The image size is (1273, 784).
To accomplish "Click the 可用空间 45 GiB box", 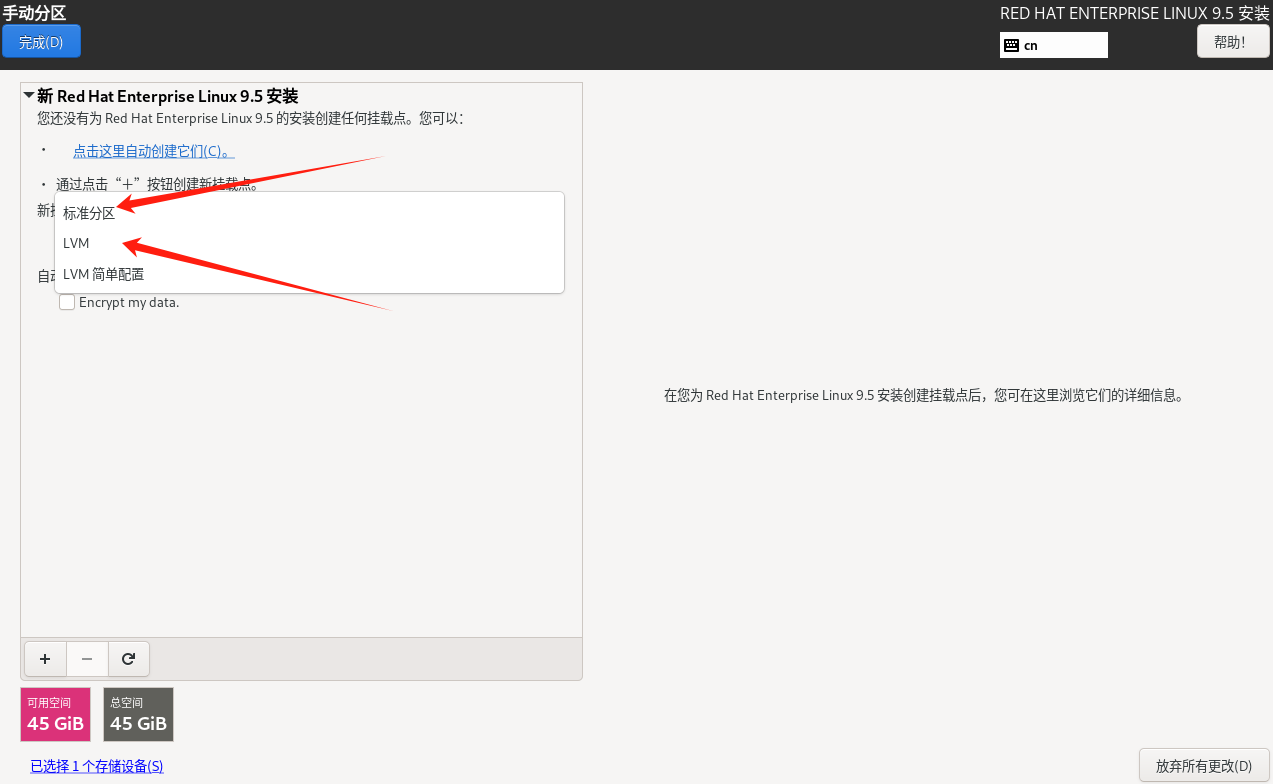I will pos(55,714).
